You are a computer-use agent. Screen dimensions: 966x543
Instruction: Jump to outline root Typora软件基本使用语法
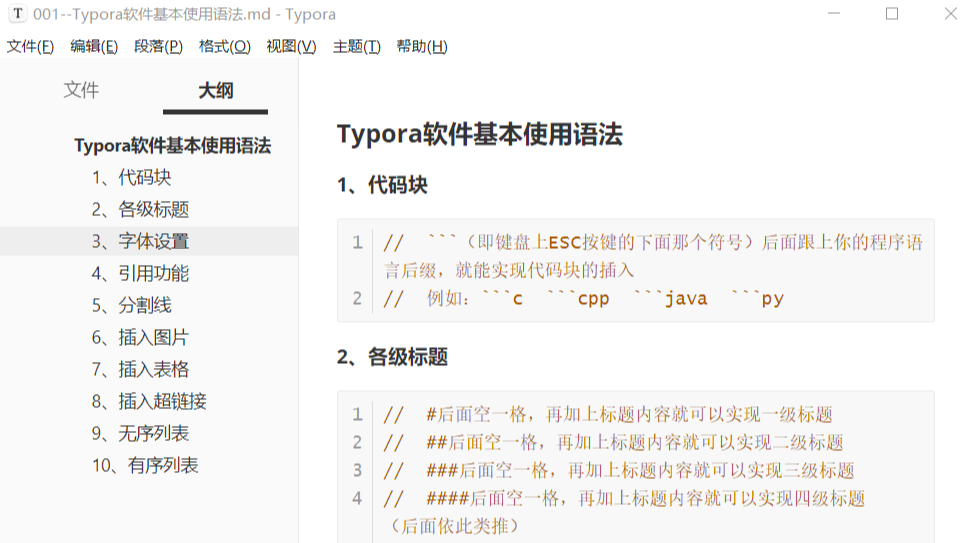[172, 145]
